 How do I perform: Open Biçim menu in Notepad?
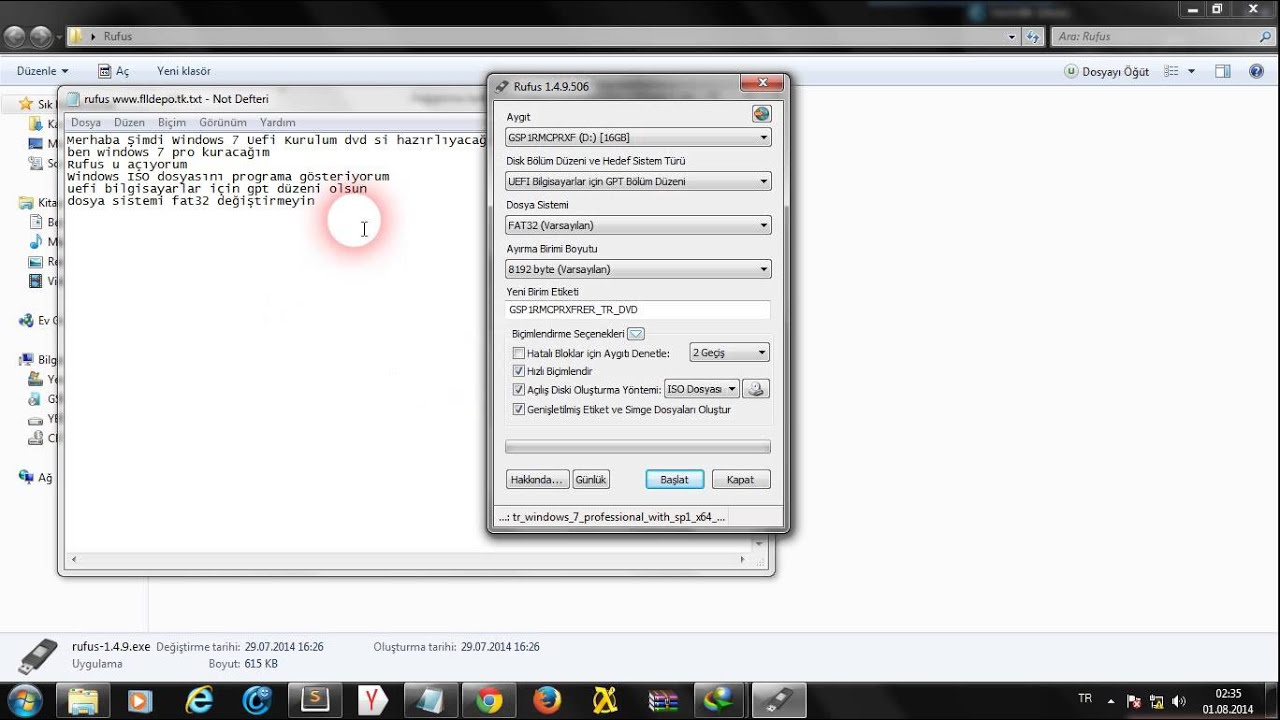click(x=172, y=122)
